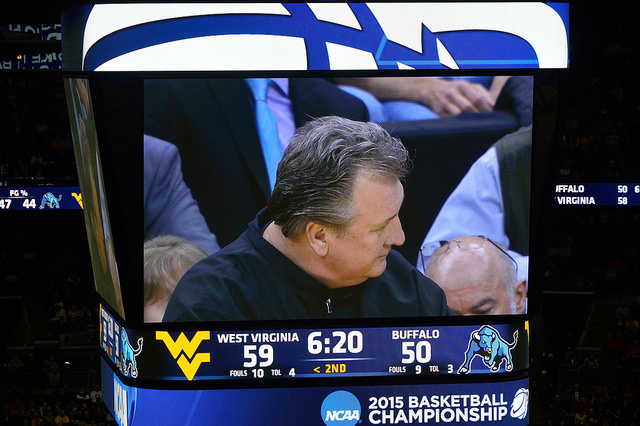Click the yellow possession arrow next to 2ND
This screenshot has width=640, height=426.
[x=317, y=369]
